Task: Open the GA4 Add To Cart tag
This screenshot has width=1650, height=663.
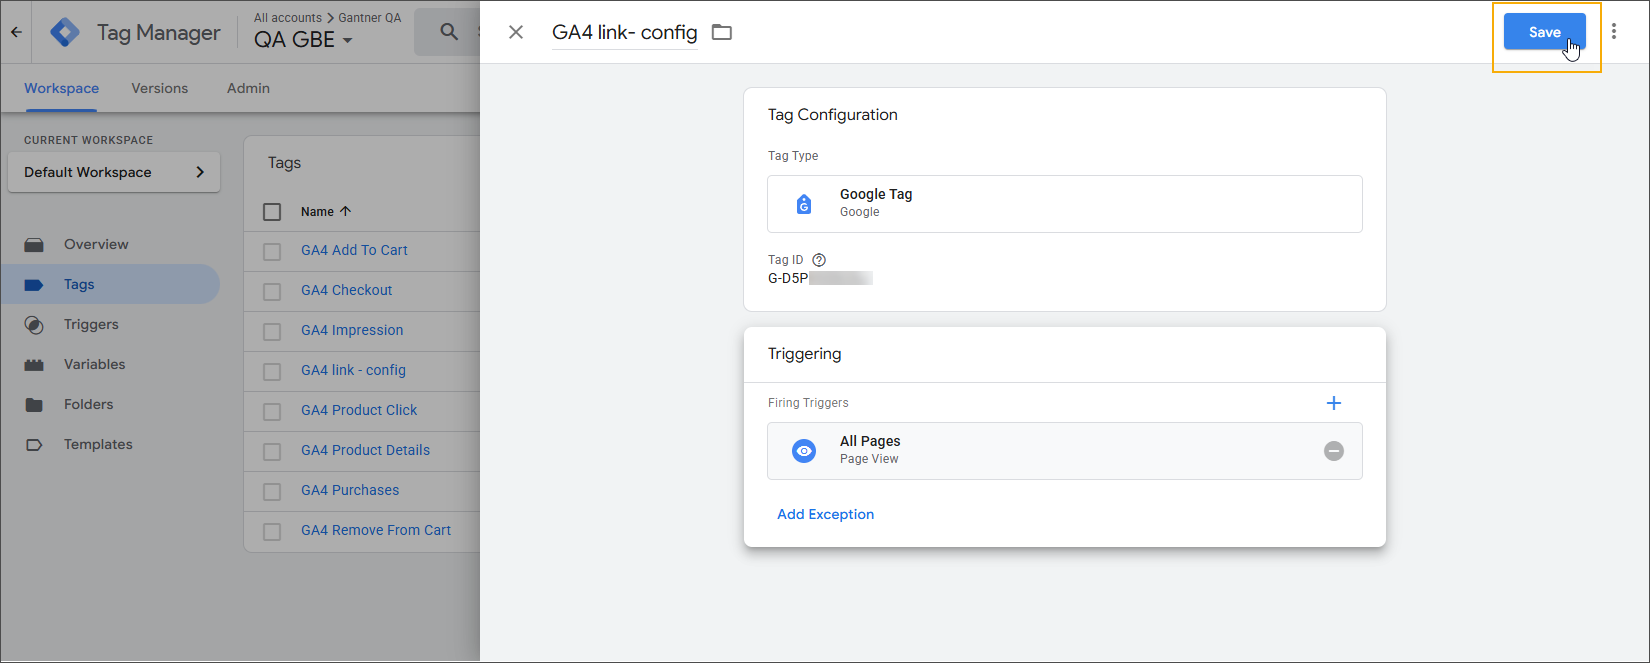Action: click(x=354, y=250)
